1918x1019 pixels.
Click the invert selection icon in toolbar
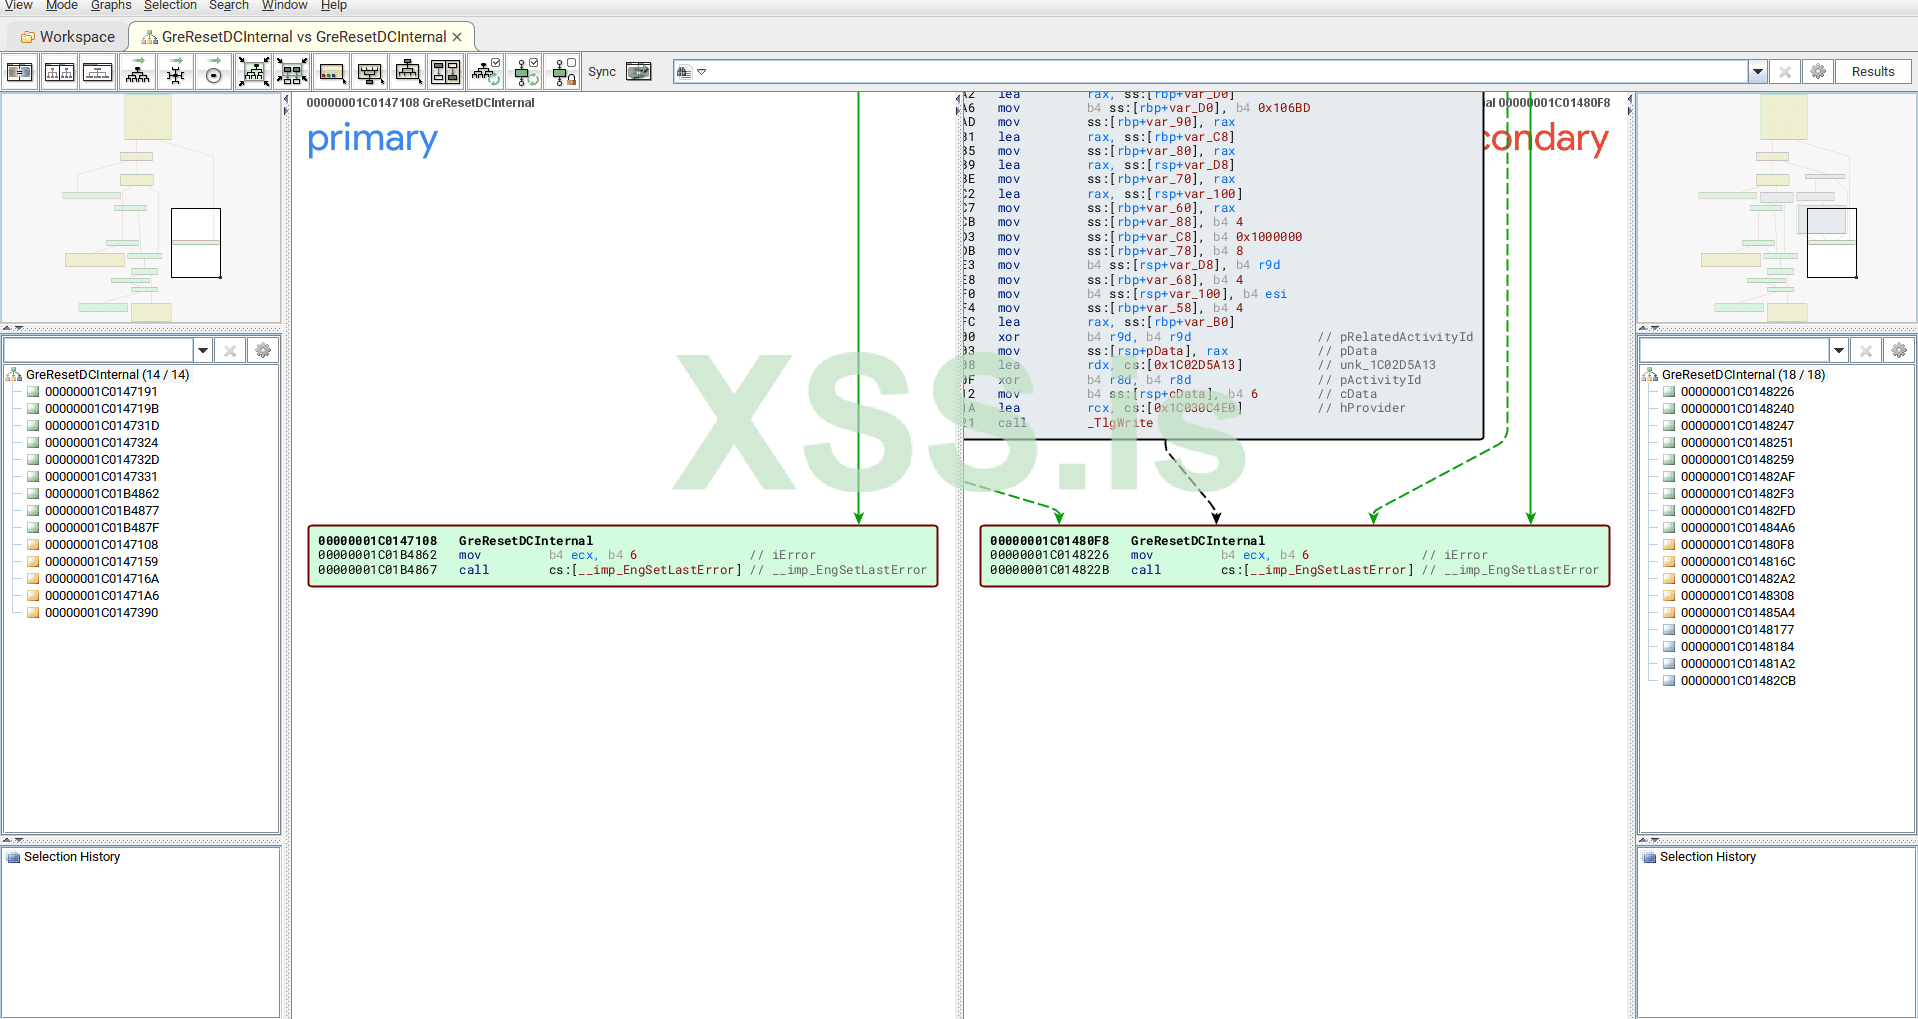point(446,72)
